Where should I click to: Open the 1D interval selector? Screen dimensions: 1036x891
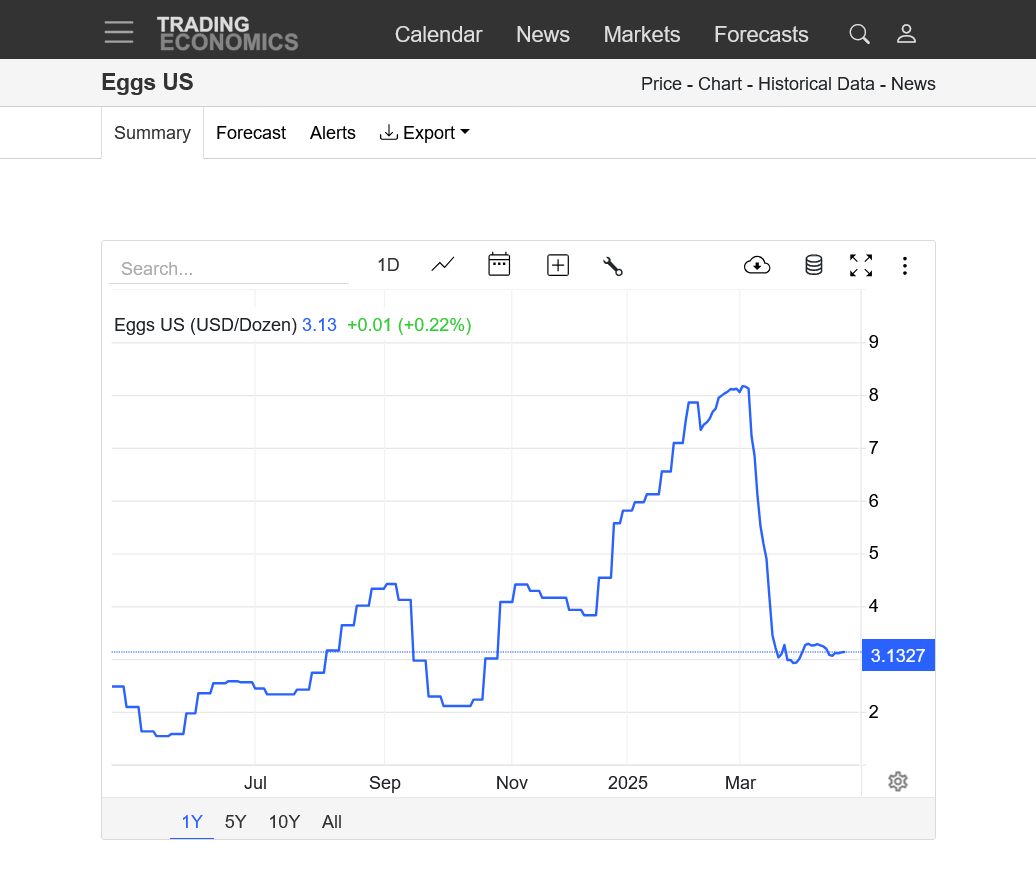388,265
